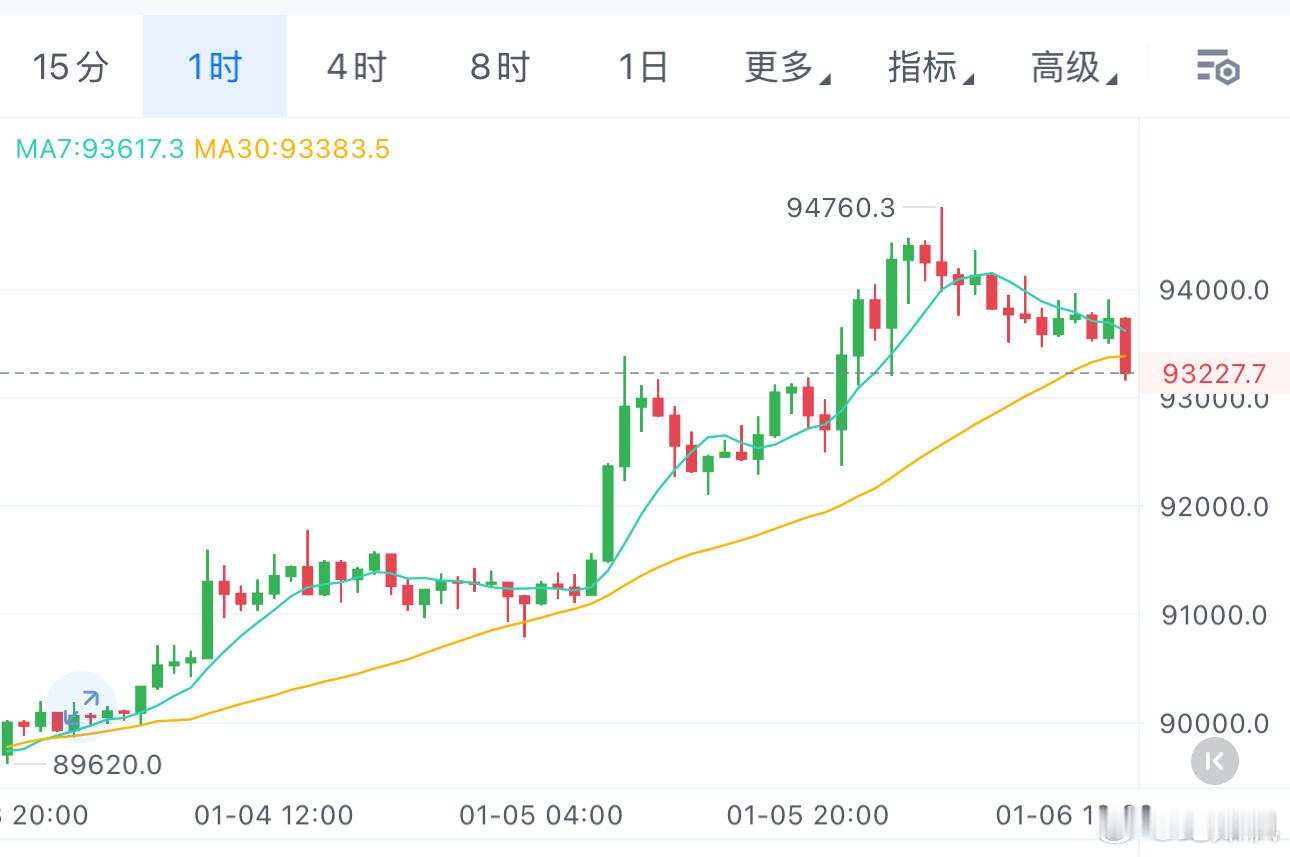Select the 1时 timeframe tab
The width and height of the screenshot is (1290, 857).
(x=211, y=66)
